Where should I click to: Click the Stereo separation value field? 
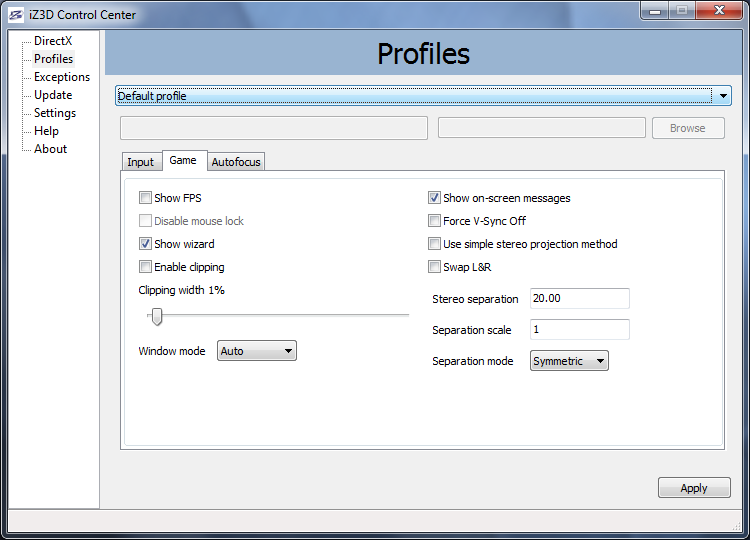point(580,298)
